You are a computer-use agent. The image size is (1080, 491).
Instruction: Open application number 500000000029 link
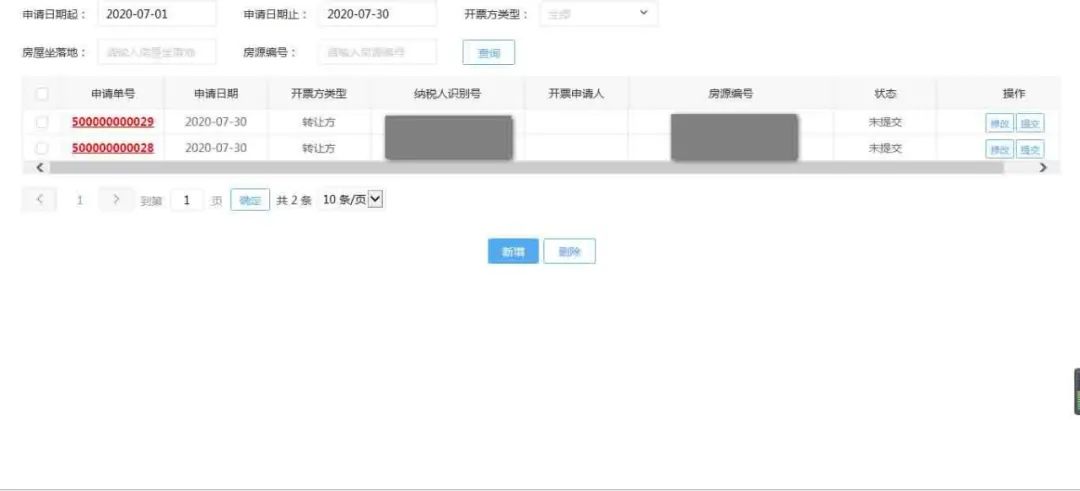coord(113,123)
